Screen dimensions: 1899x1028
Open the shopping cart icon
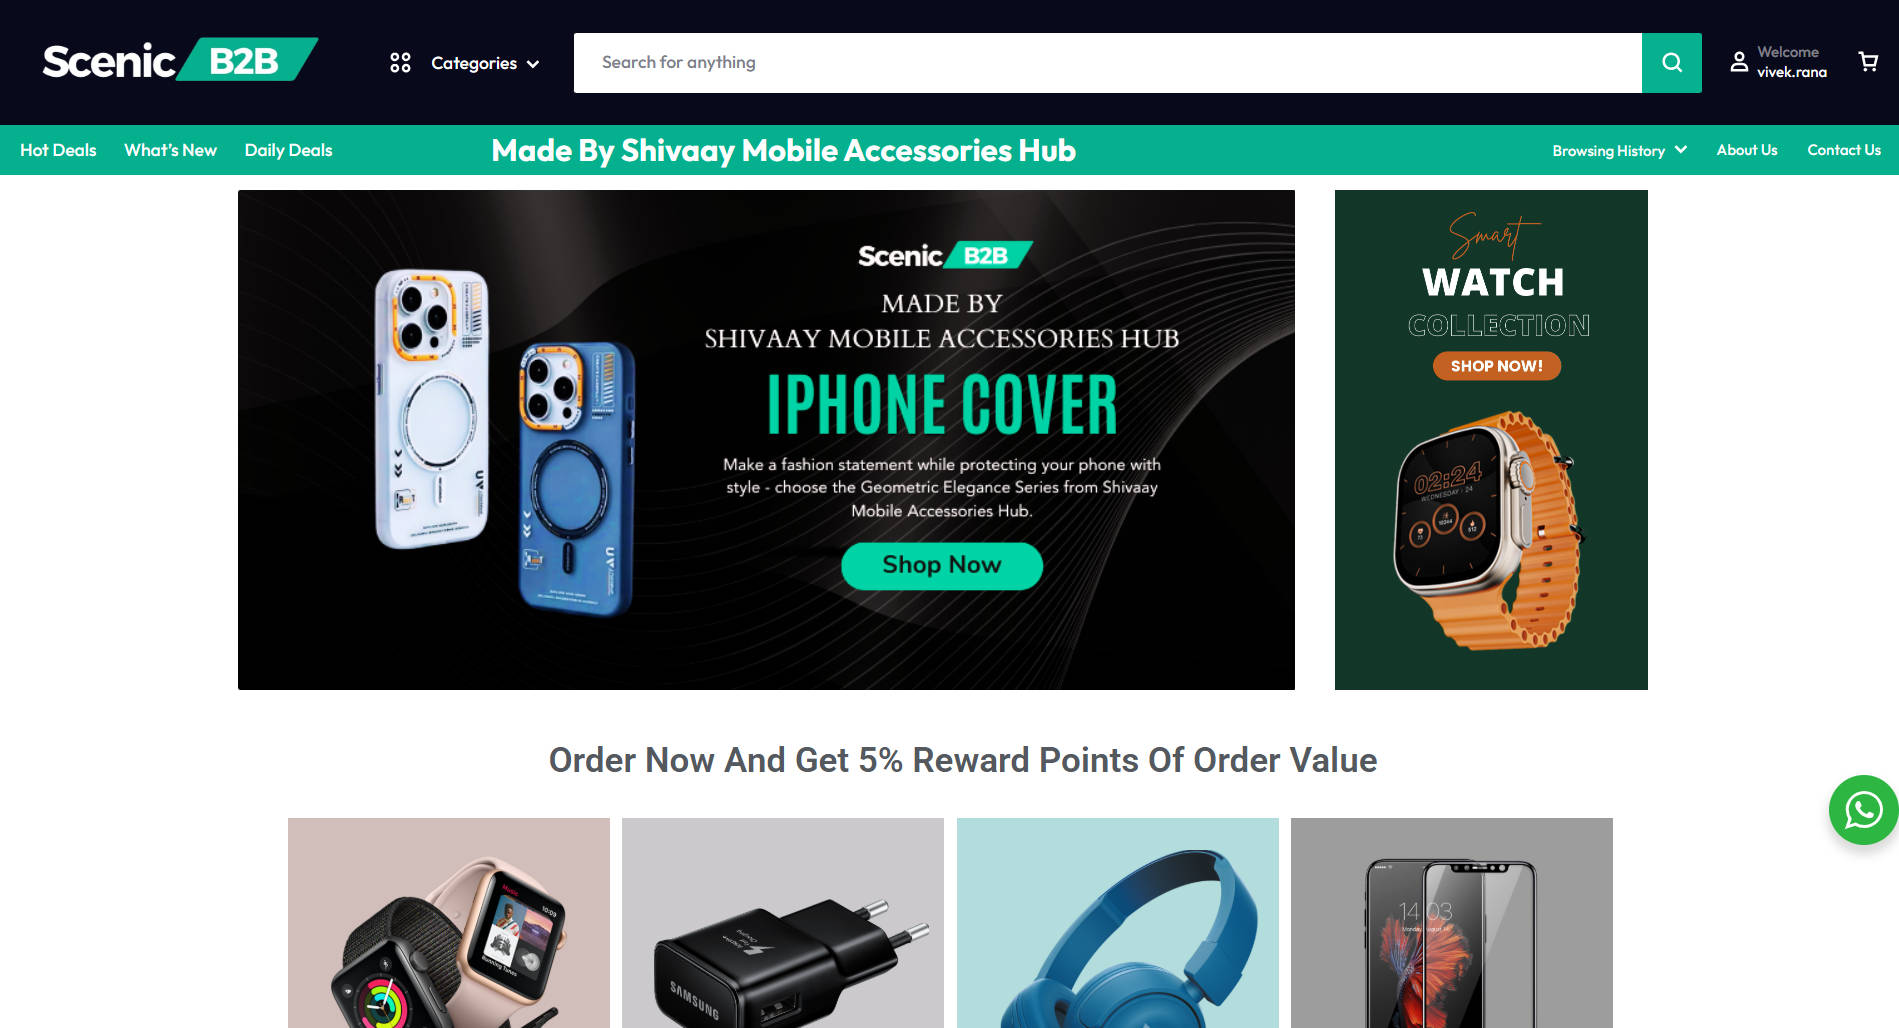coord(1868,62)
